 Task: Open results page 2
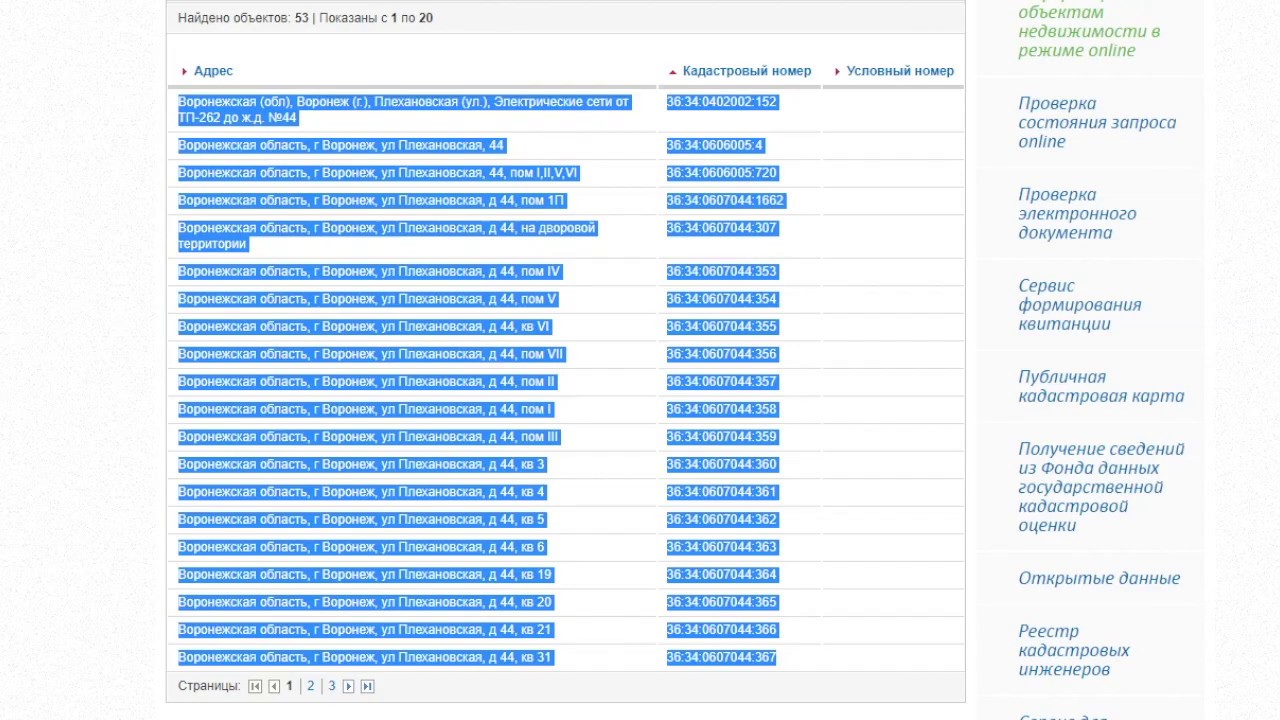[x=311, y=686]
